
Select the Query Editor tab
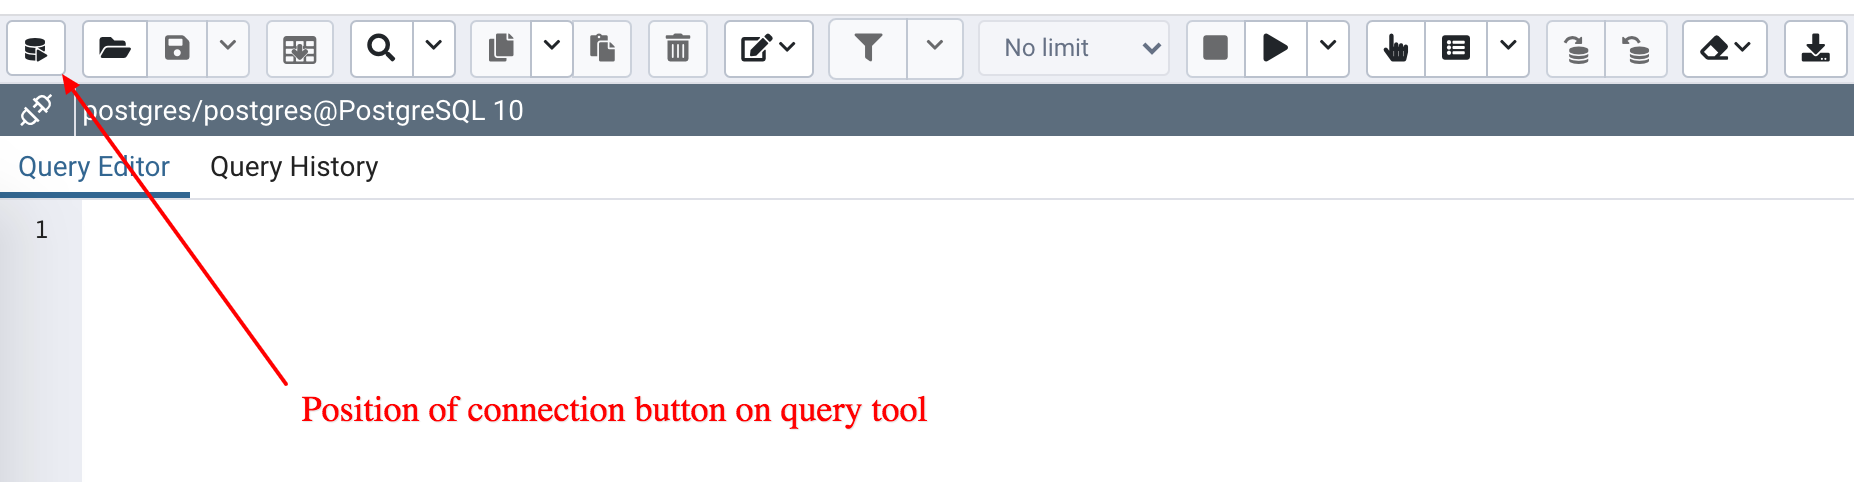pyautogui.click(x=94, y=167)
